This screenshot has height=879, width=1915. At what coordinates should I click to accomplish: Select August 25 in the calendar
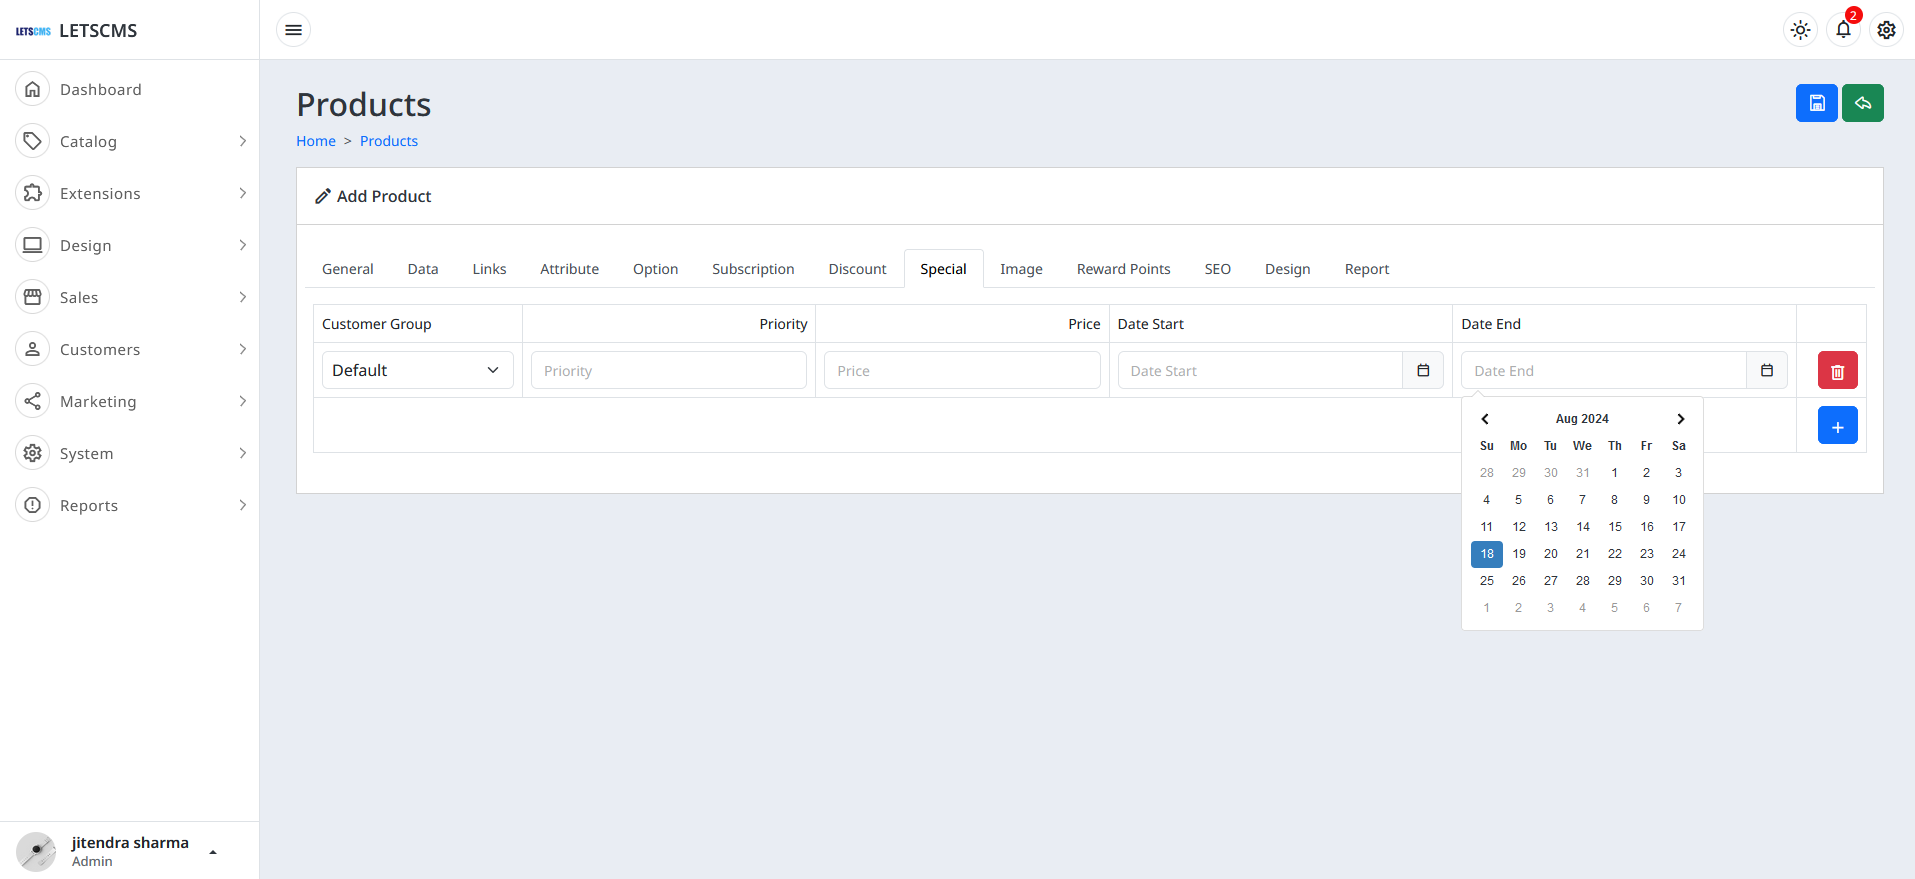[1487, 581]
